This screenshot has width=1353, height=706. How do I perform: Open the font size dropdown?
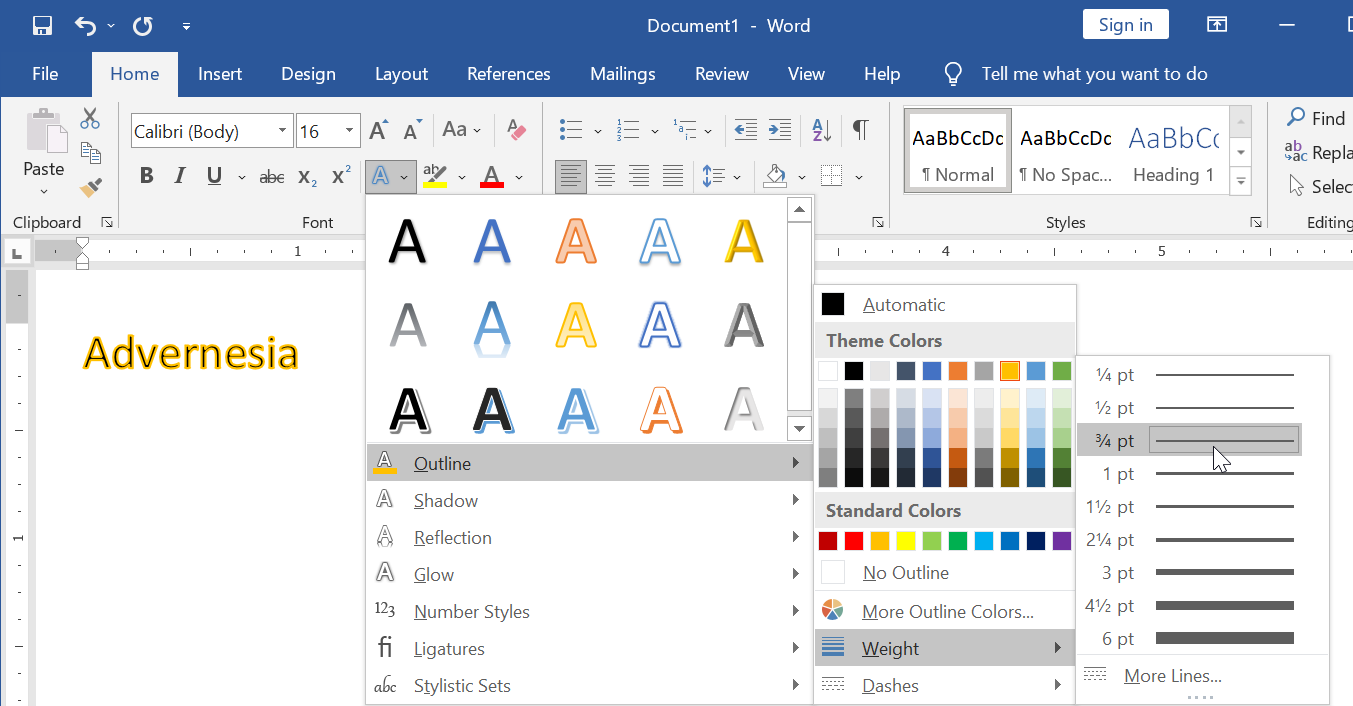click(350, 131)
